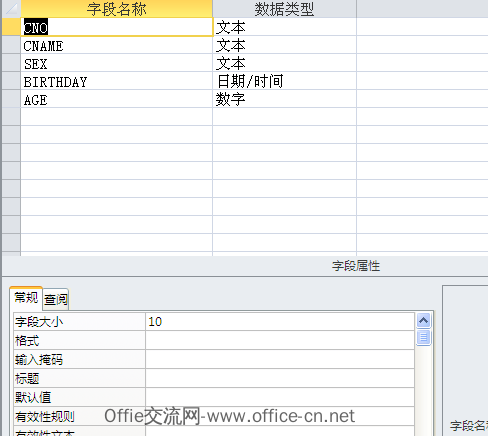Switch to the 查阅 tab

point(56,299)
